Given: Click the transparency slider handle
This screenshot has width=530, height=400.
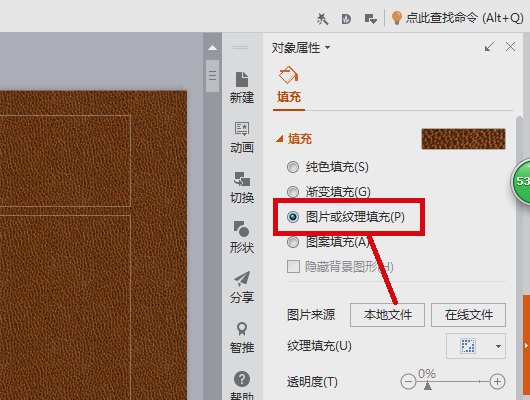Looking at the screenshot, I should click(x=428, y=385).
